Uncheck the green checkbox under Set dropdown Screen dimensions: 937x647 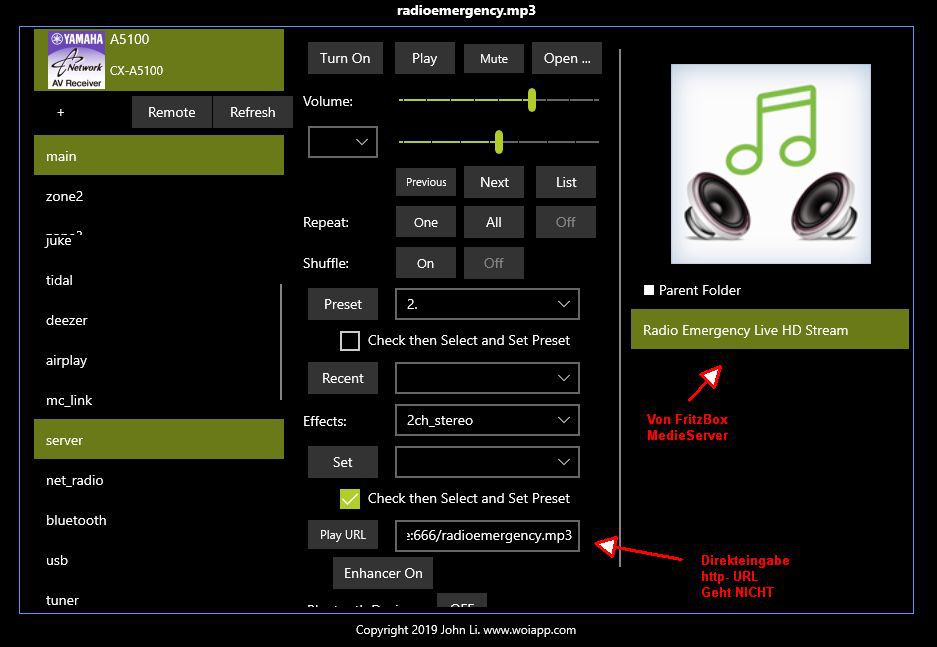pyautogui.click(x=350, y=498)
